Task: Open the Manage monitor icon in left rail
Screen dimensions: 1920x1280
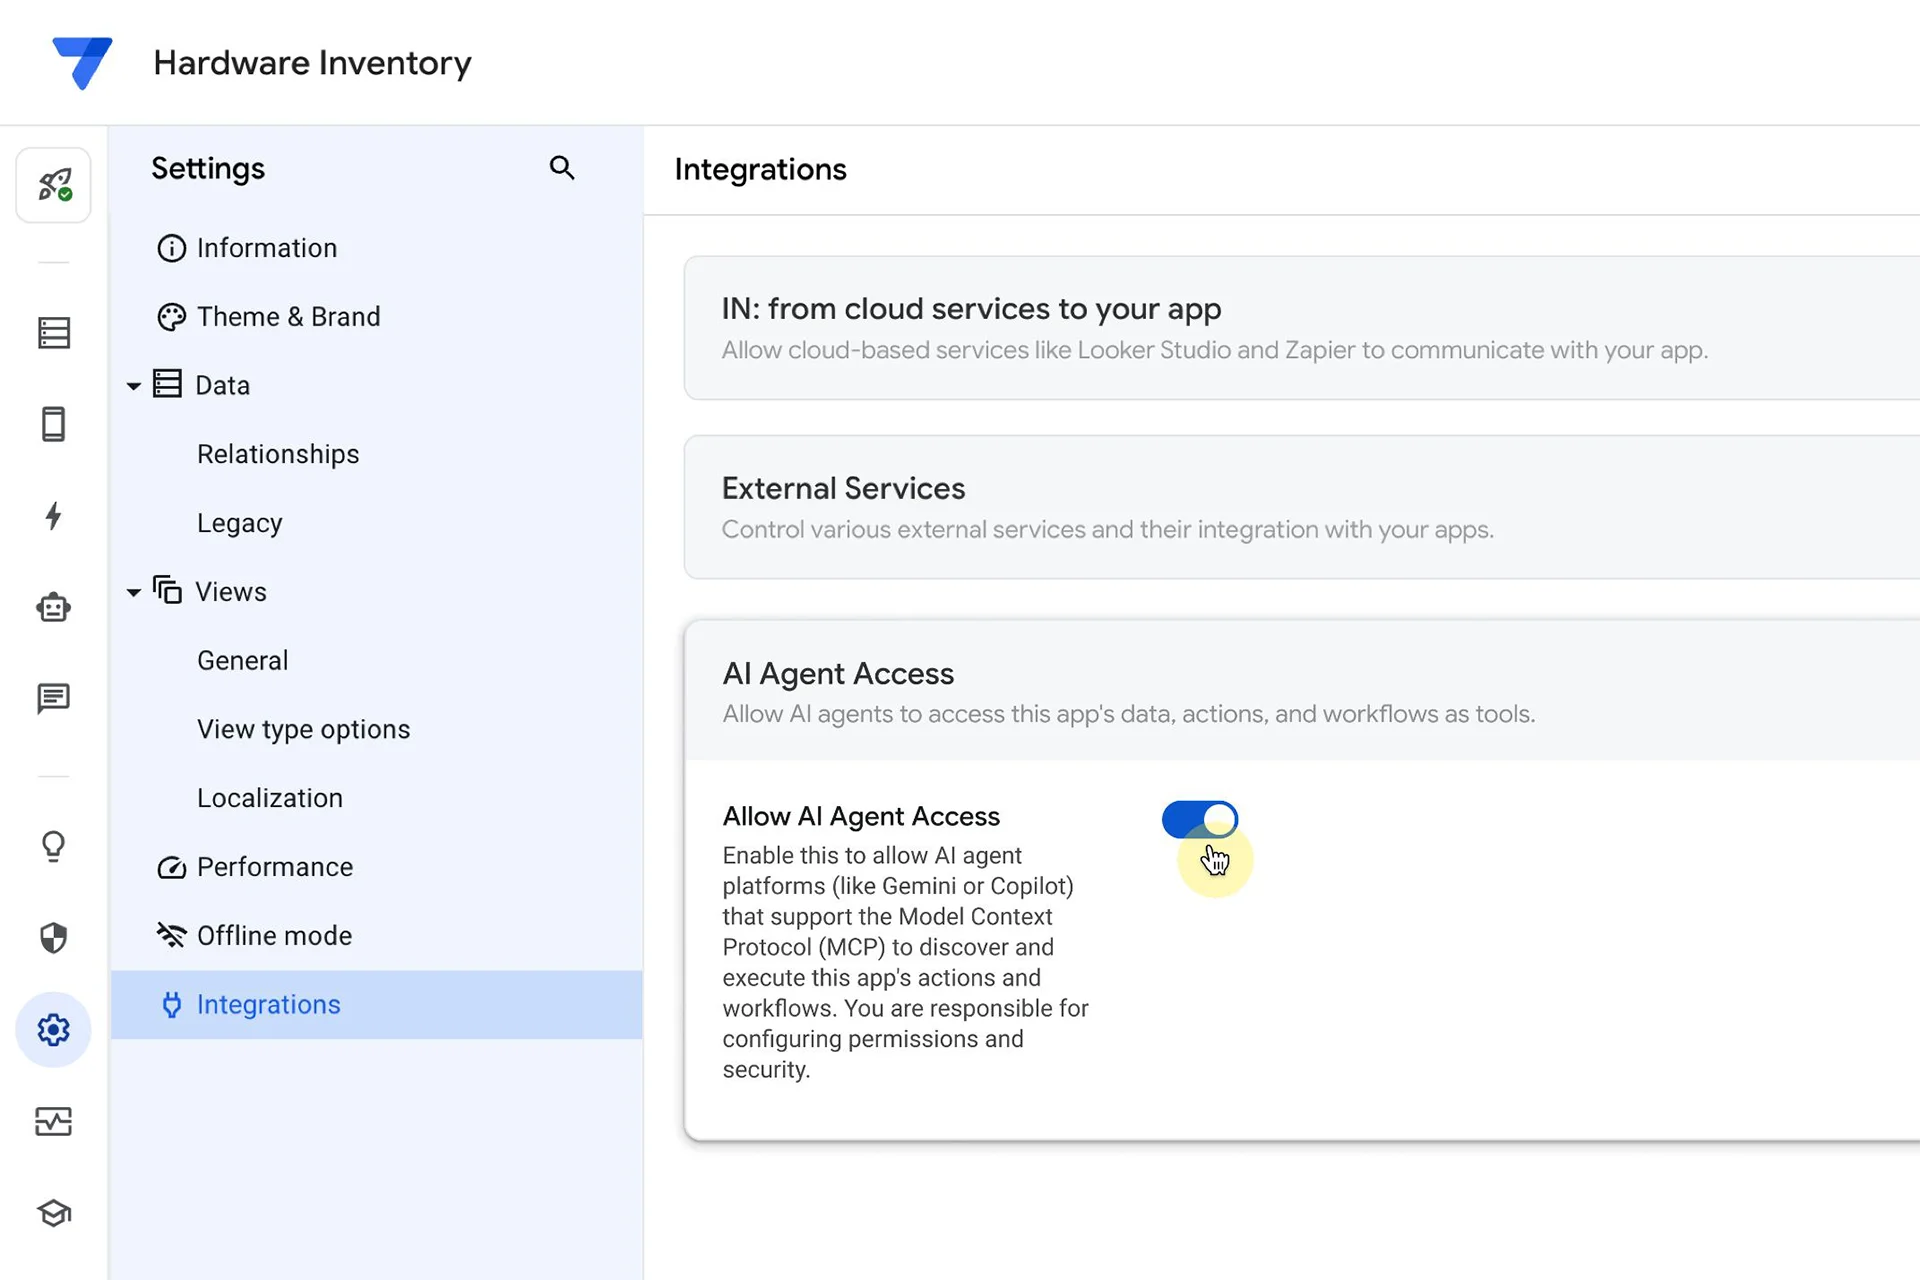Action: pos(54,1121)
